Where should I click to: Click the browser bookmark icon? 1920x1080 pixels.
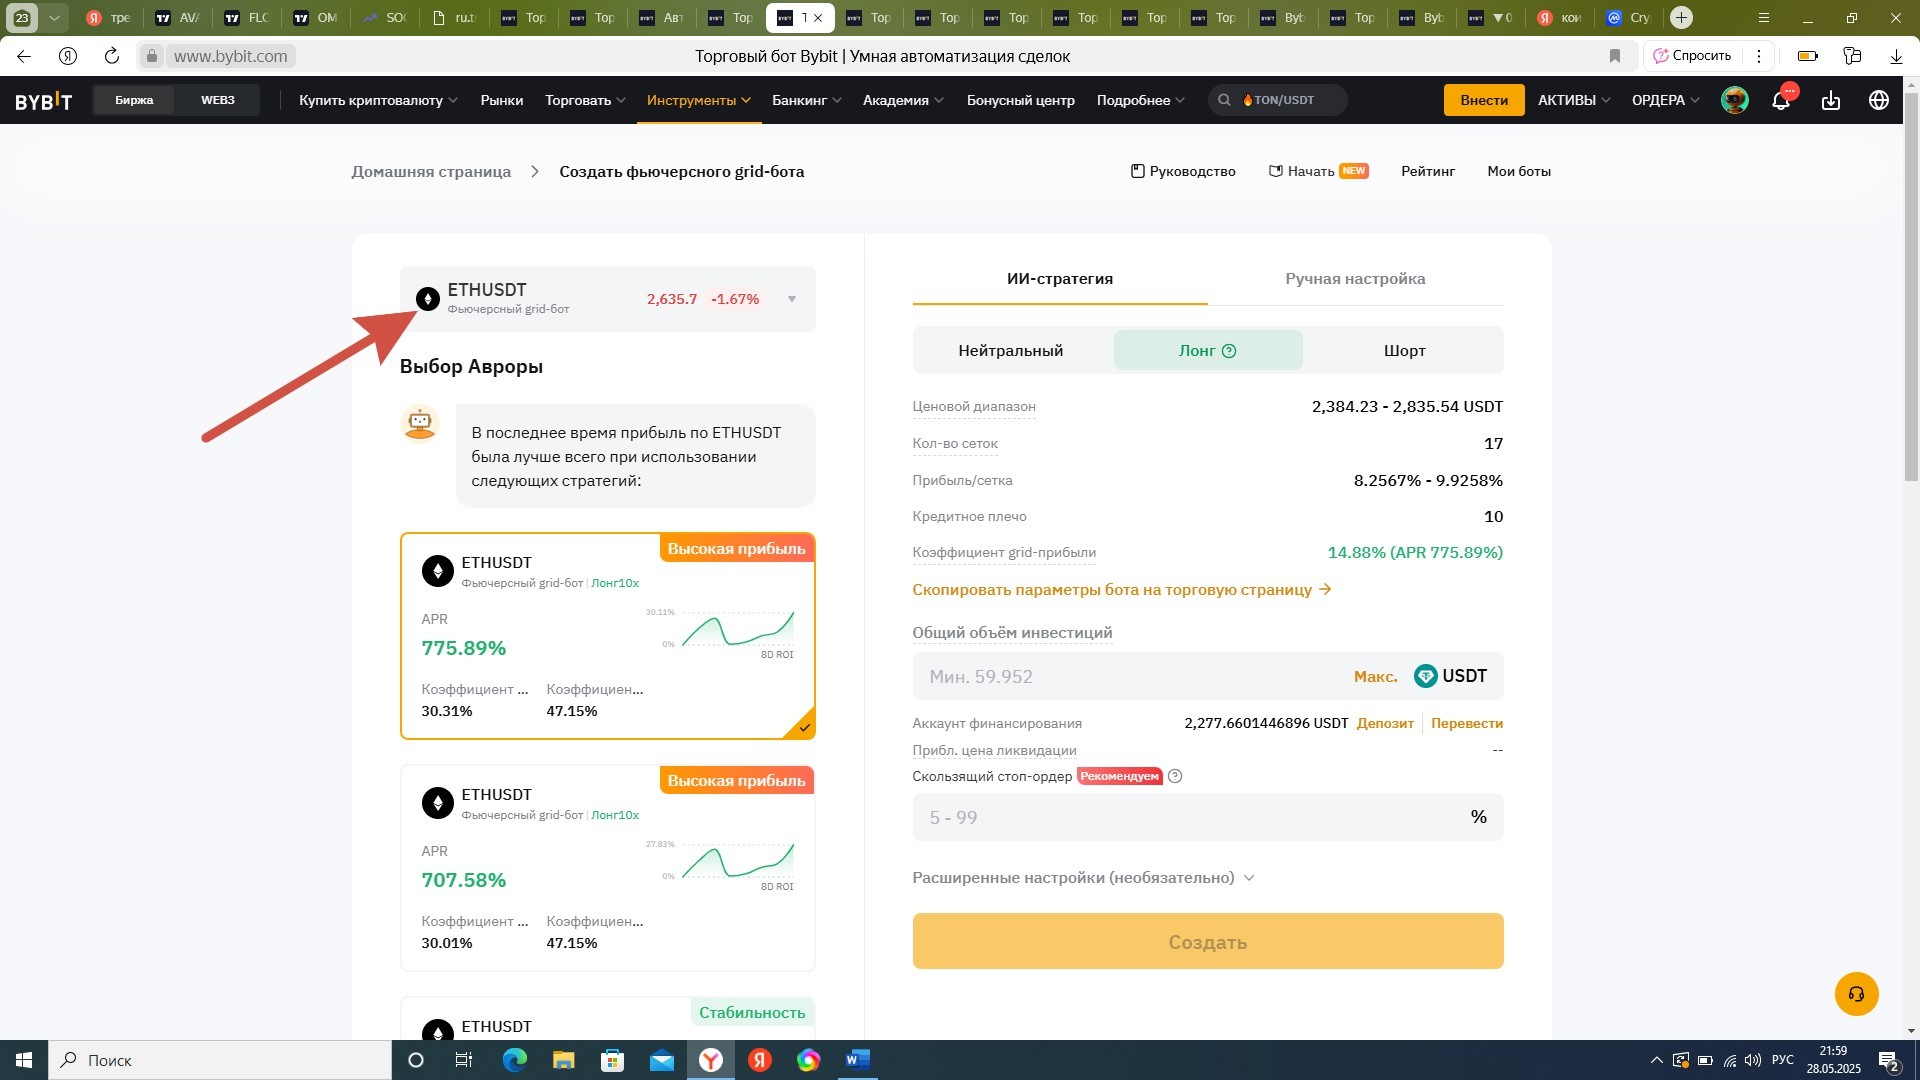[1614, 56]
